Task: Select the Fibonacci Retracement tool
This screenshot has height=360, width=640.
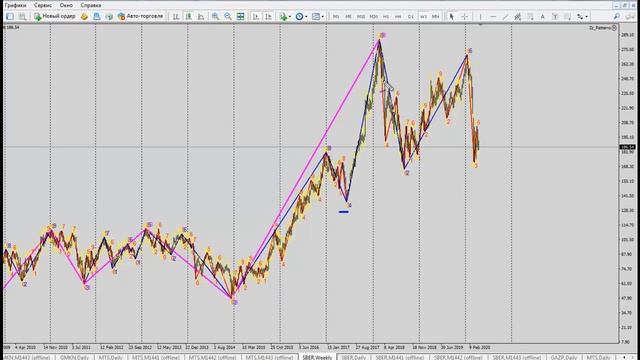Action: coord(530,16)
